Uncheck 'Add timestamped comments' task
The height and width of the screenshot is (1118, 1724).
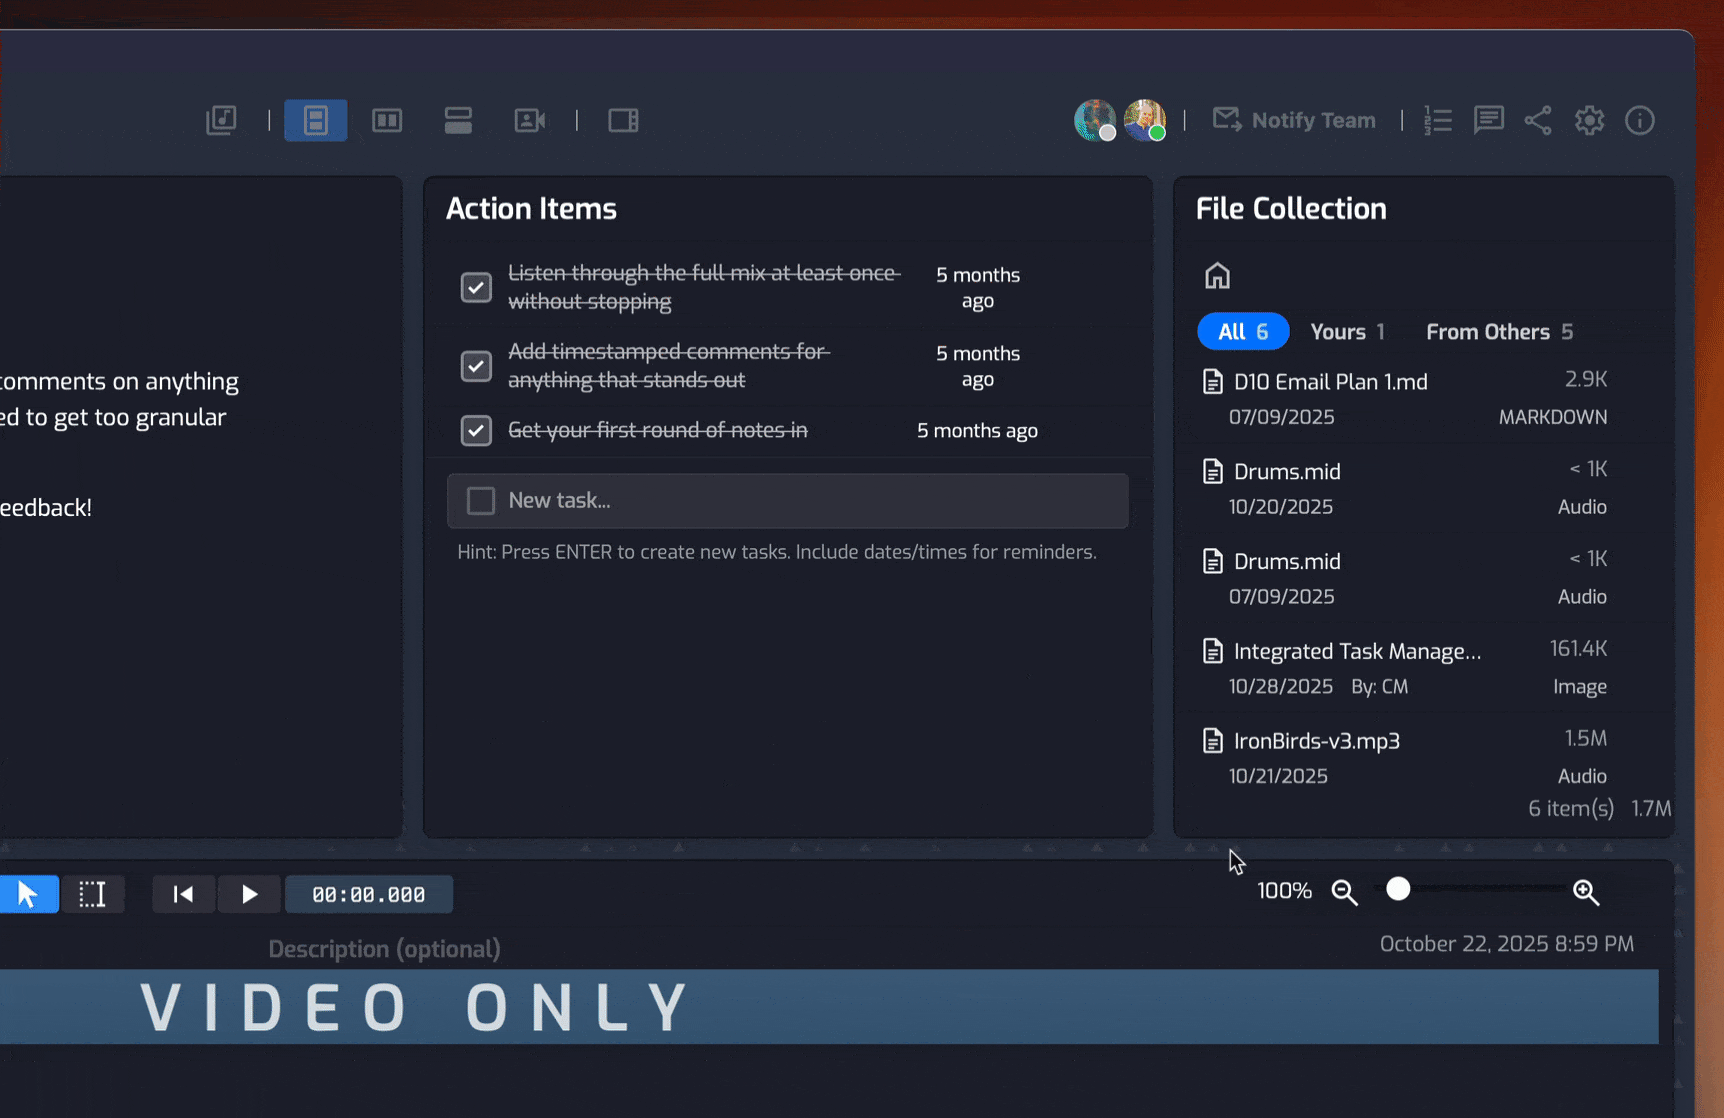pyautogui.click(x=476, y=366)
